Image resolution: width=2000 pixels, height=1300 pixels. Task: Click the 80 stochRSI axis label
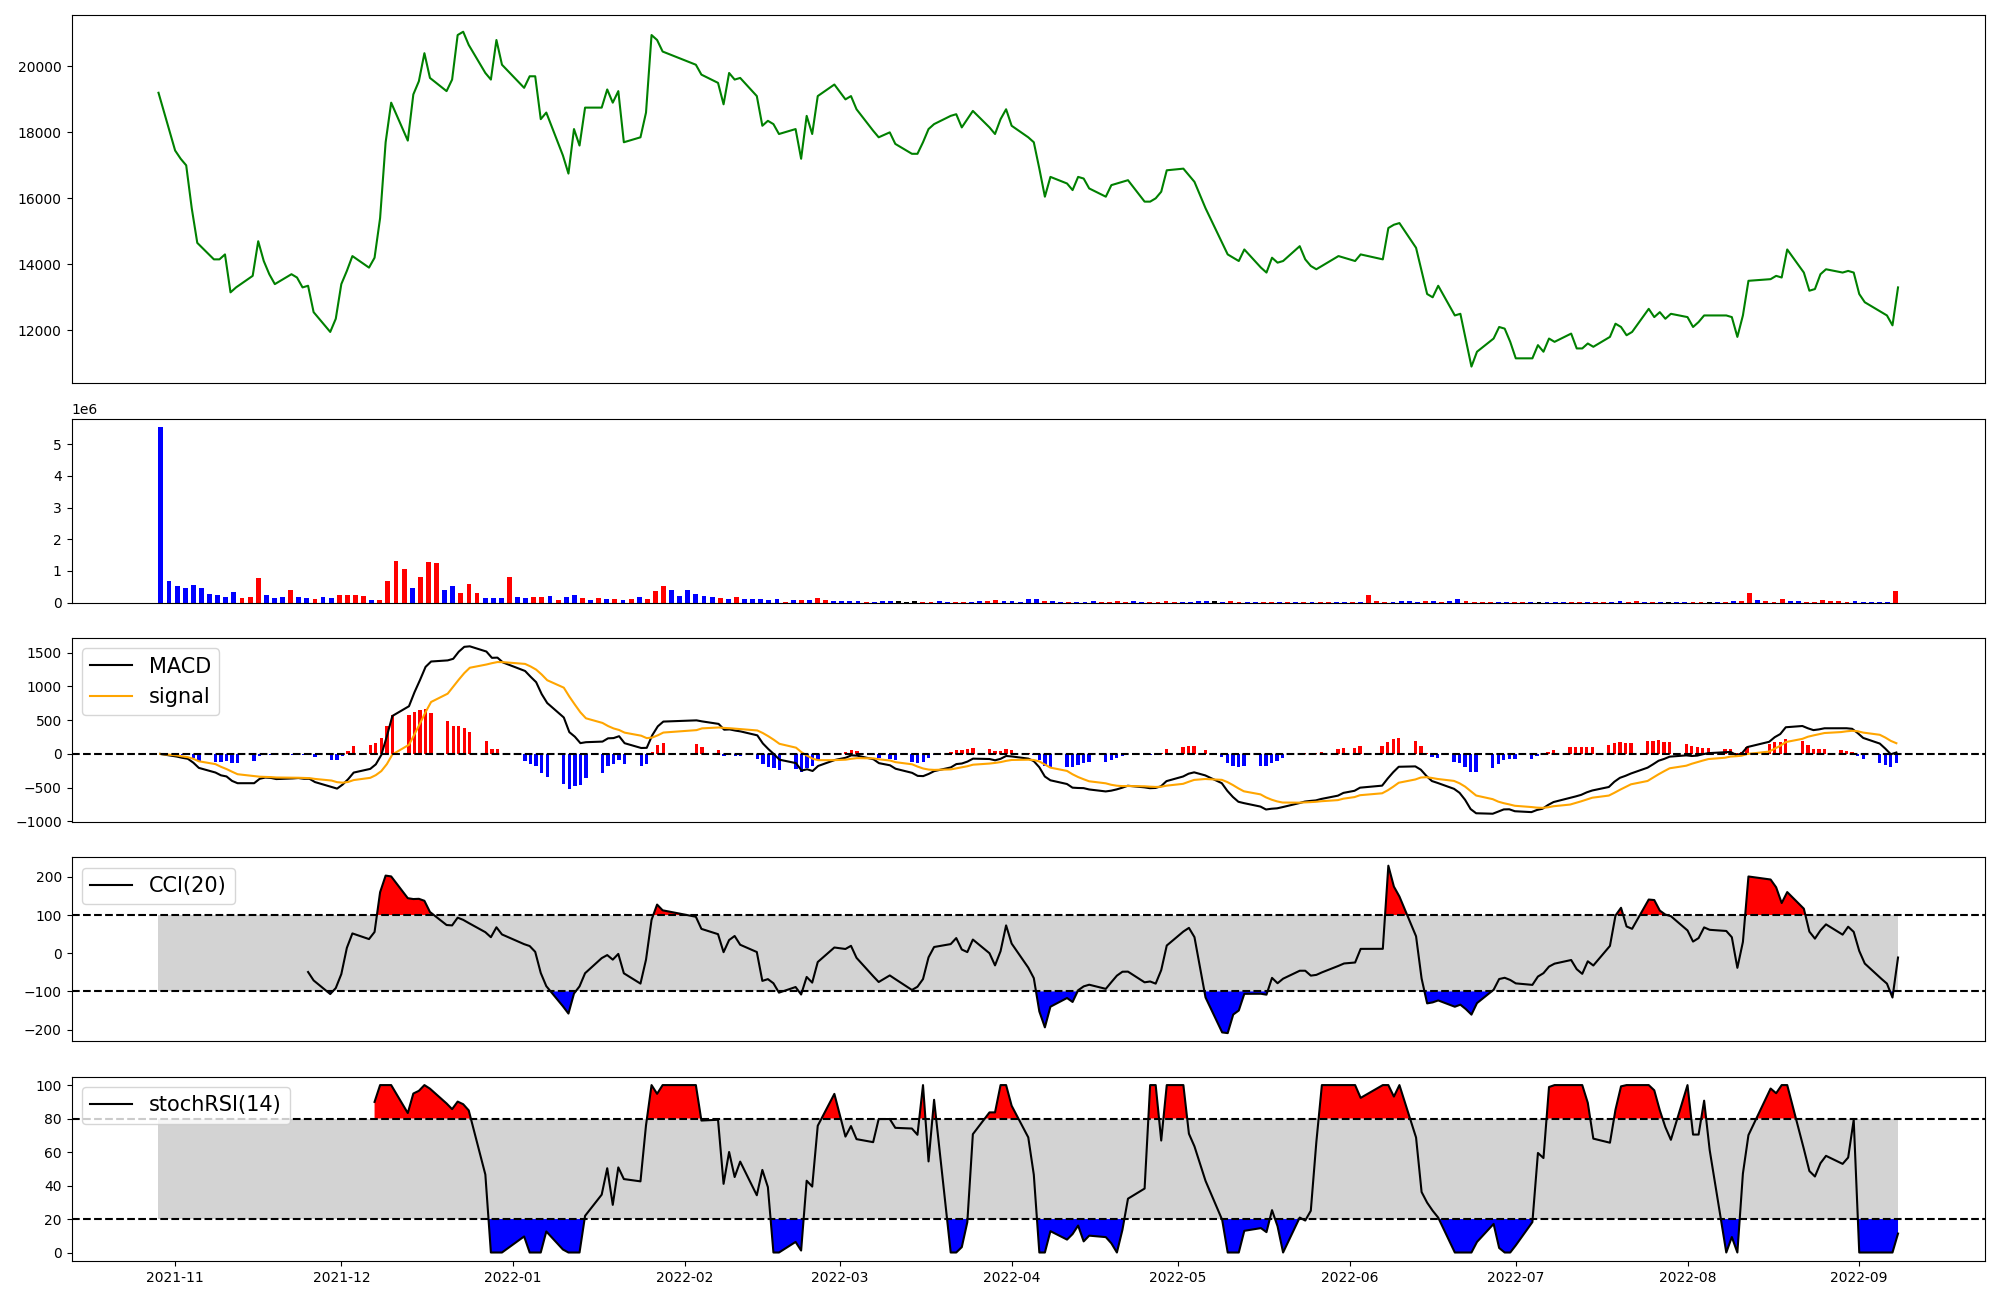[x=52, y=1119]
